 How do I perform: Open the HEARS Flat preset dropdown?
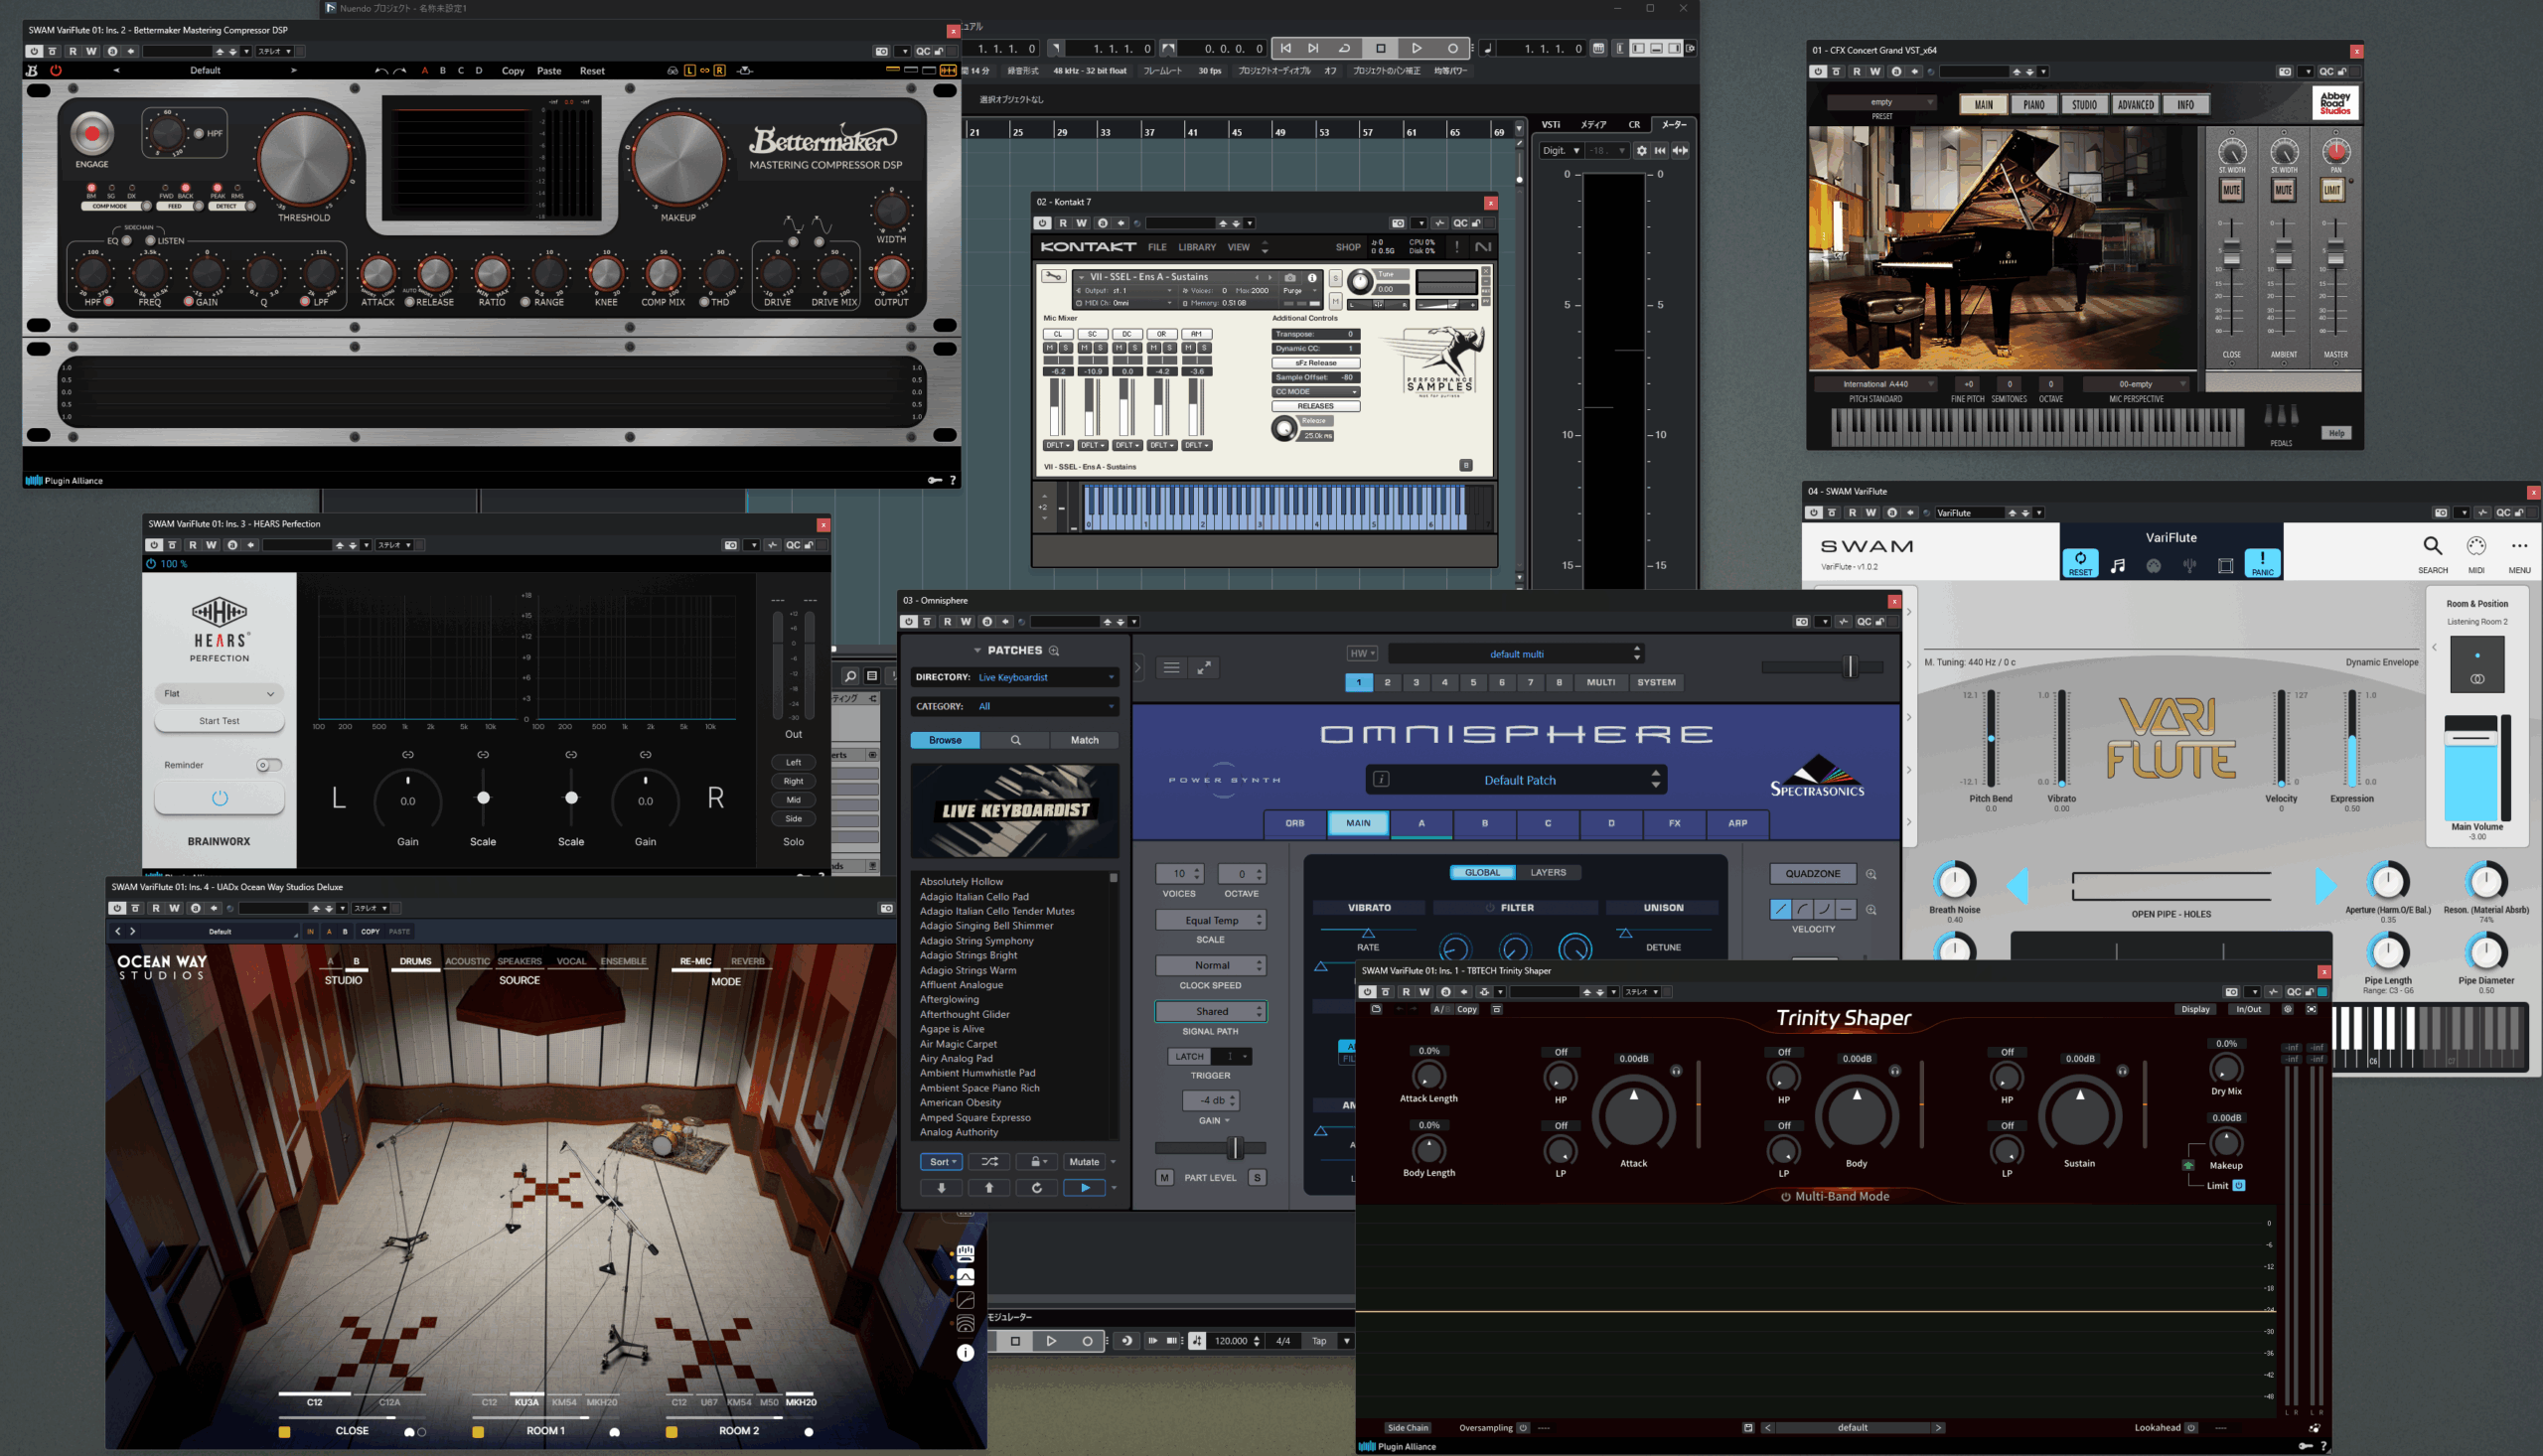click(219, 693)
